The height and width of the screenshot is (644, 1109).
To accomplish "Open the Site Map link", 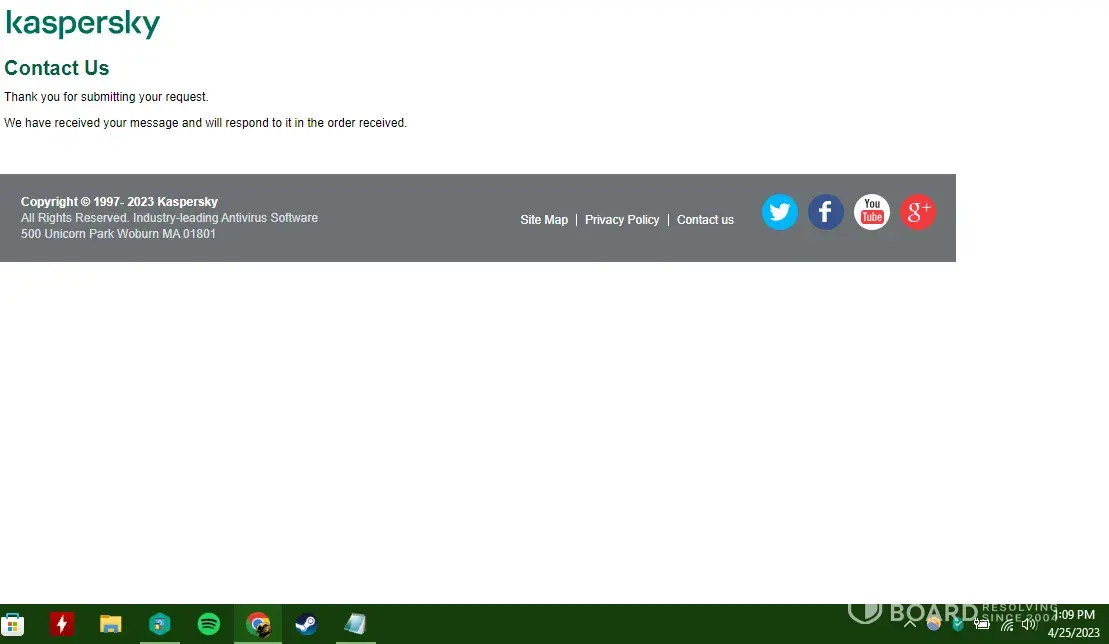I will (x=544, y=220).
